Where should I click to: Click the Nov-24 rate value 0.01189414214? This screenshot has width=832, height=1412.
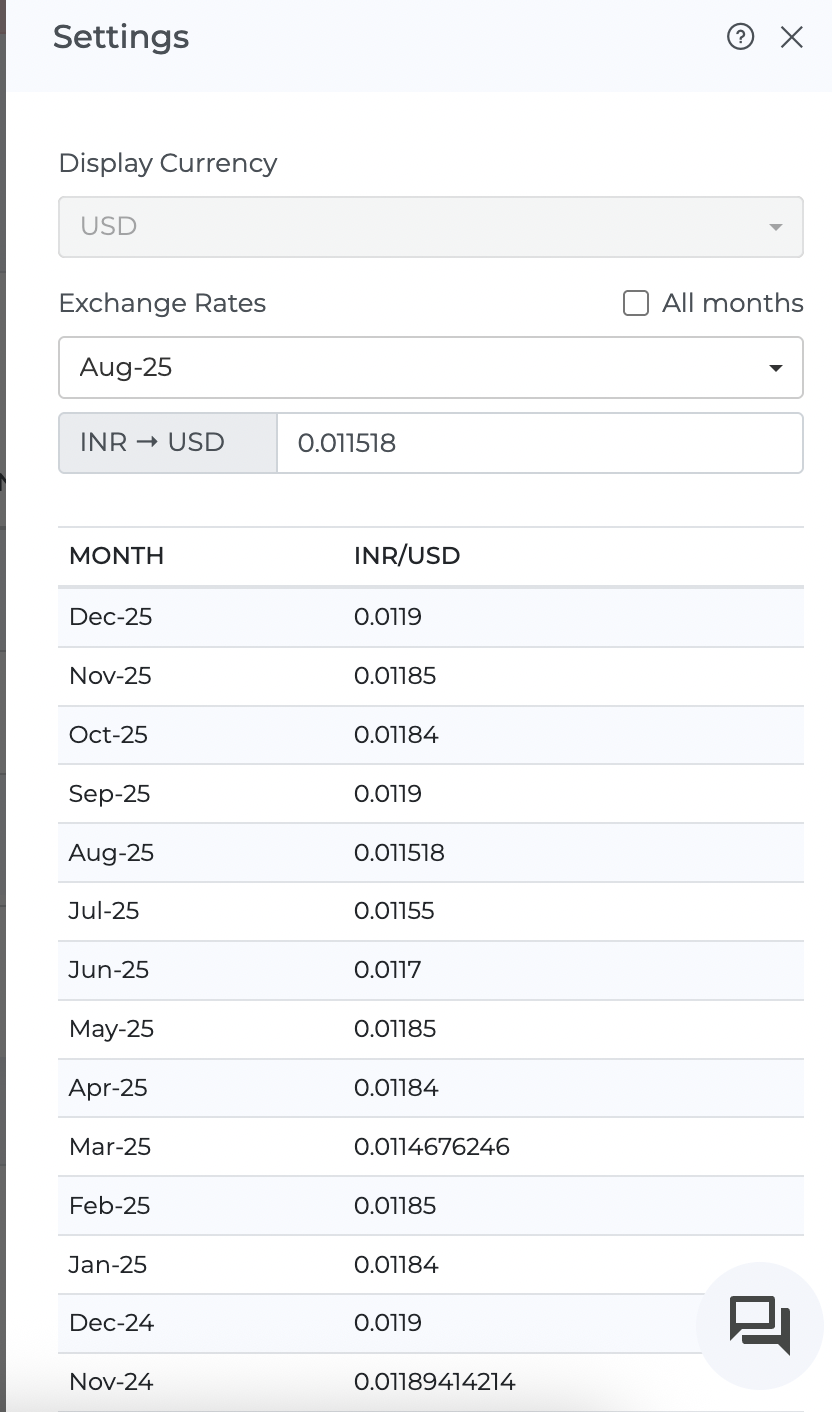coord(434,1382)
